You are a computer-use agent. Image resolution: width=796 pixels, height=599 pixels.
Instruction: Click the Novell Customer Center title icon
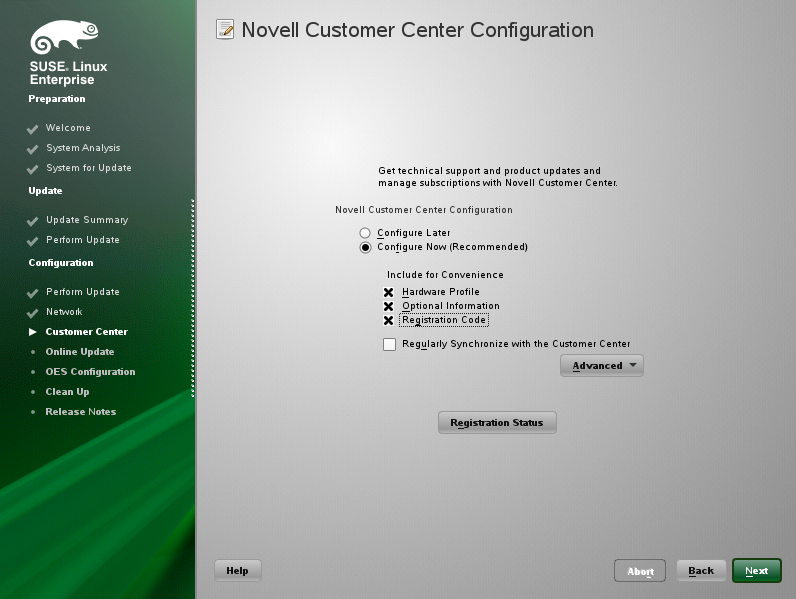pyautogui.click(x=225, y=29)
